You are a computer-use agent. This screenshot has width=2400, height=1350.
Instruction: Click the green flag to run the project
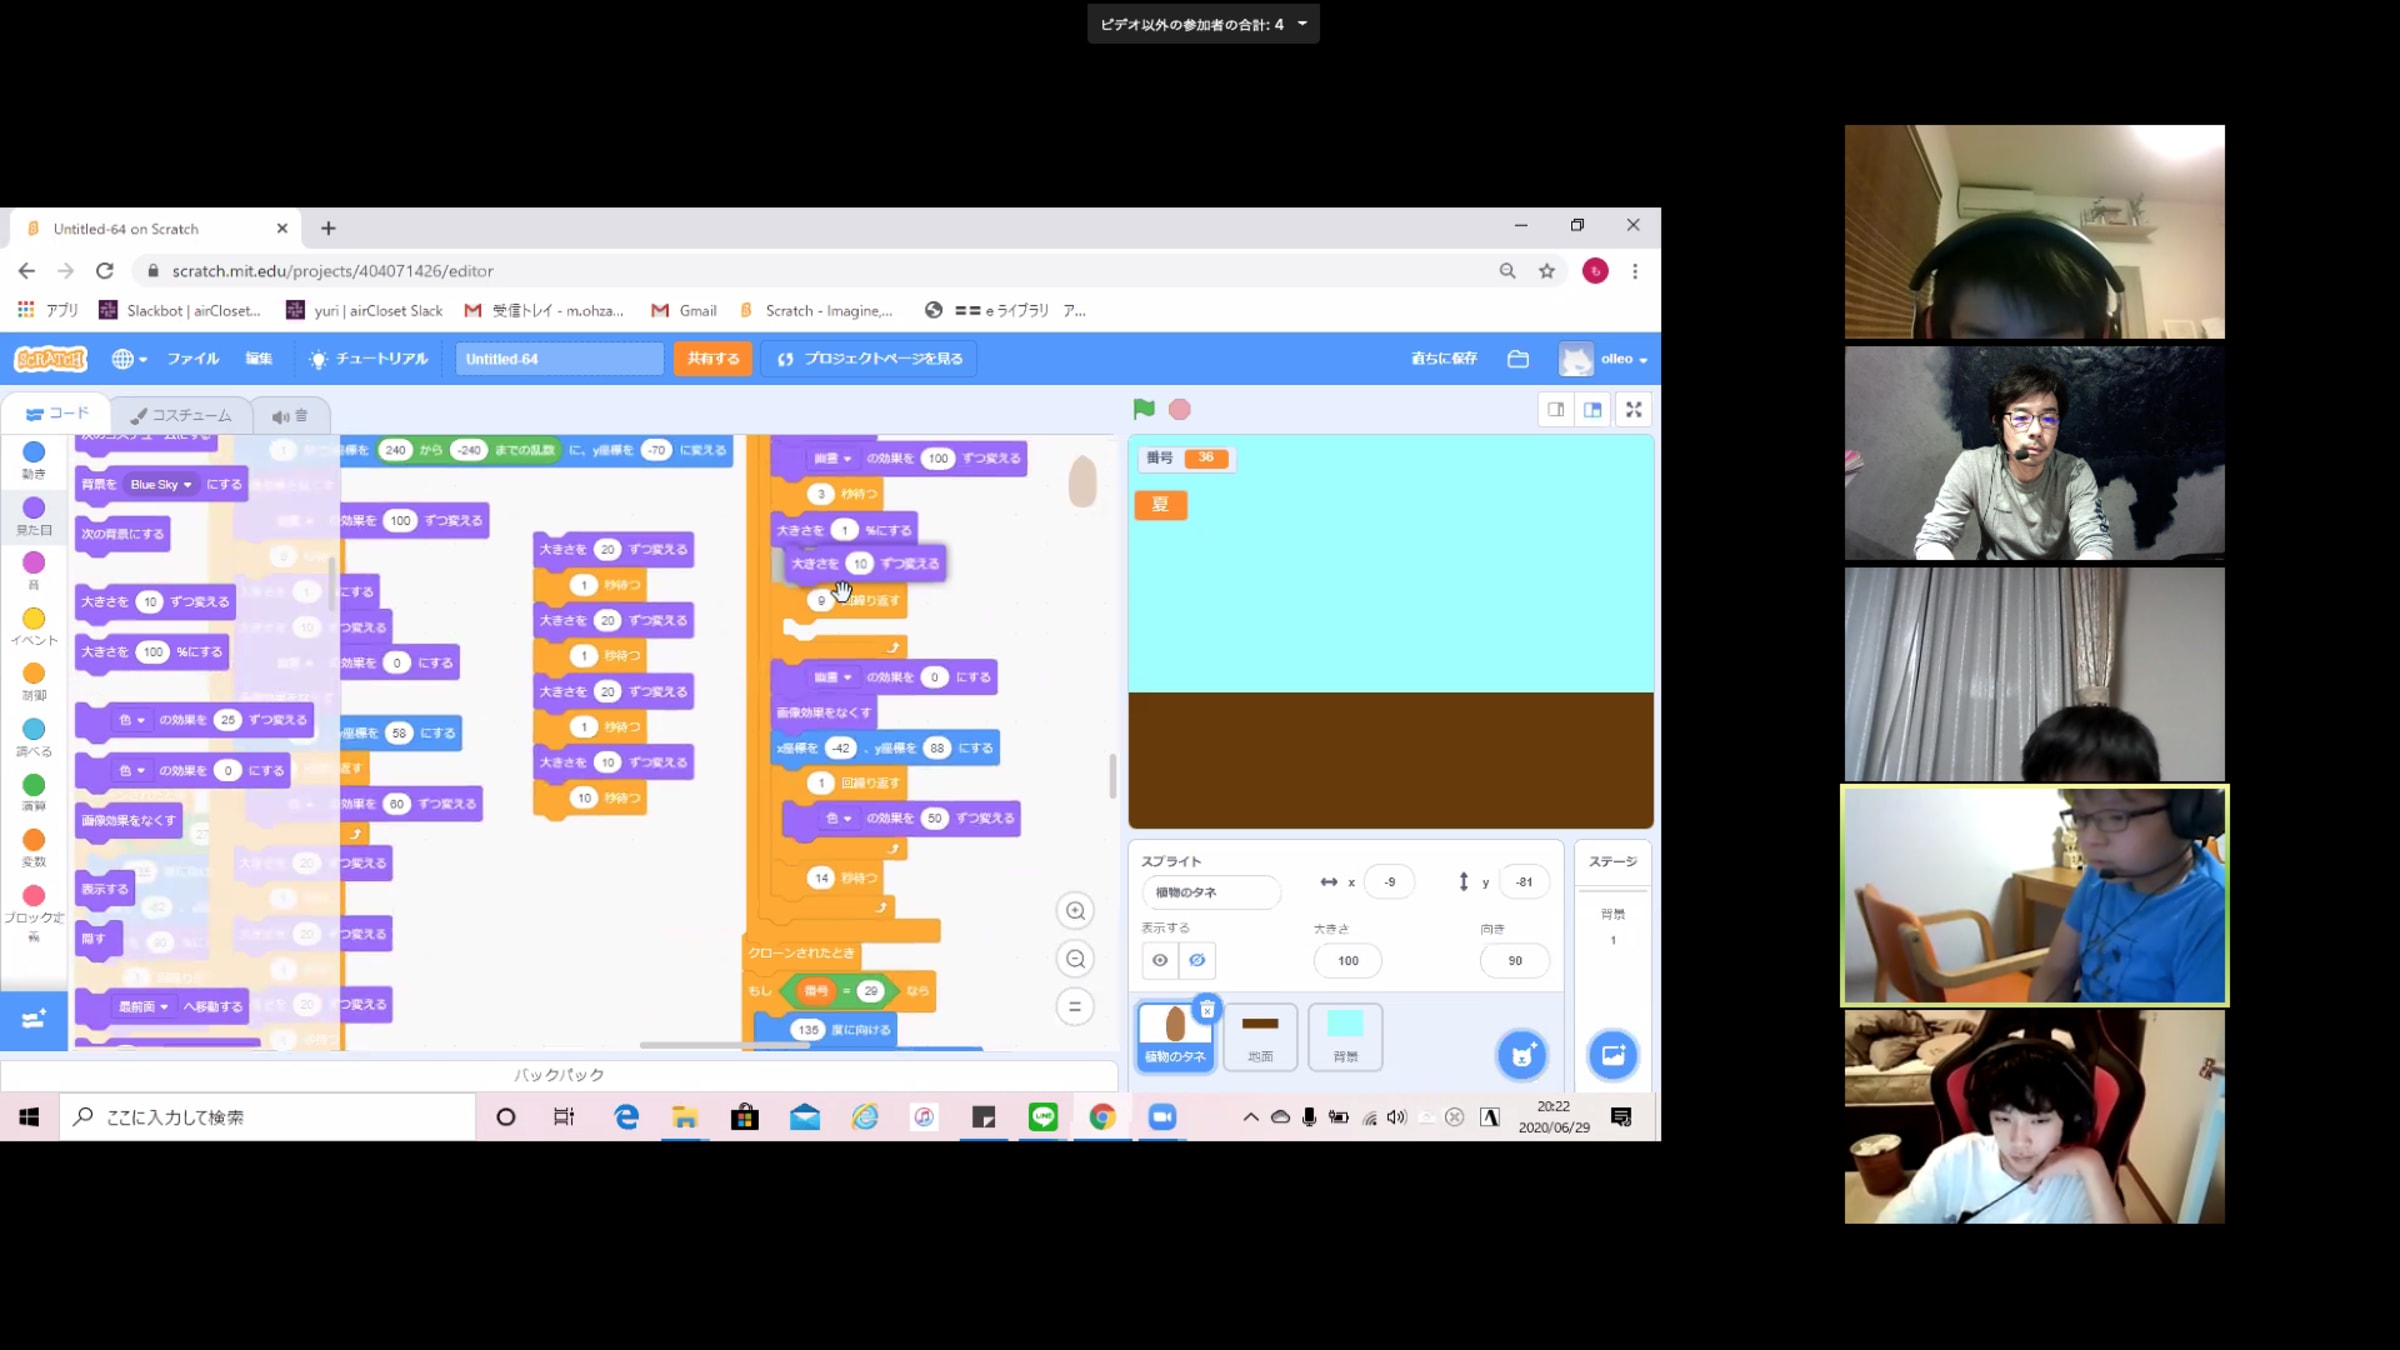(x=1144, y=409)
